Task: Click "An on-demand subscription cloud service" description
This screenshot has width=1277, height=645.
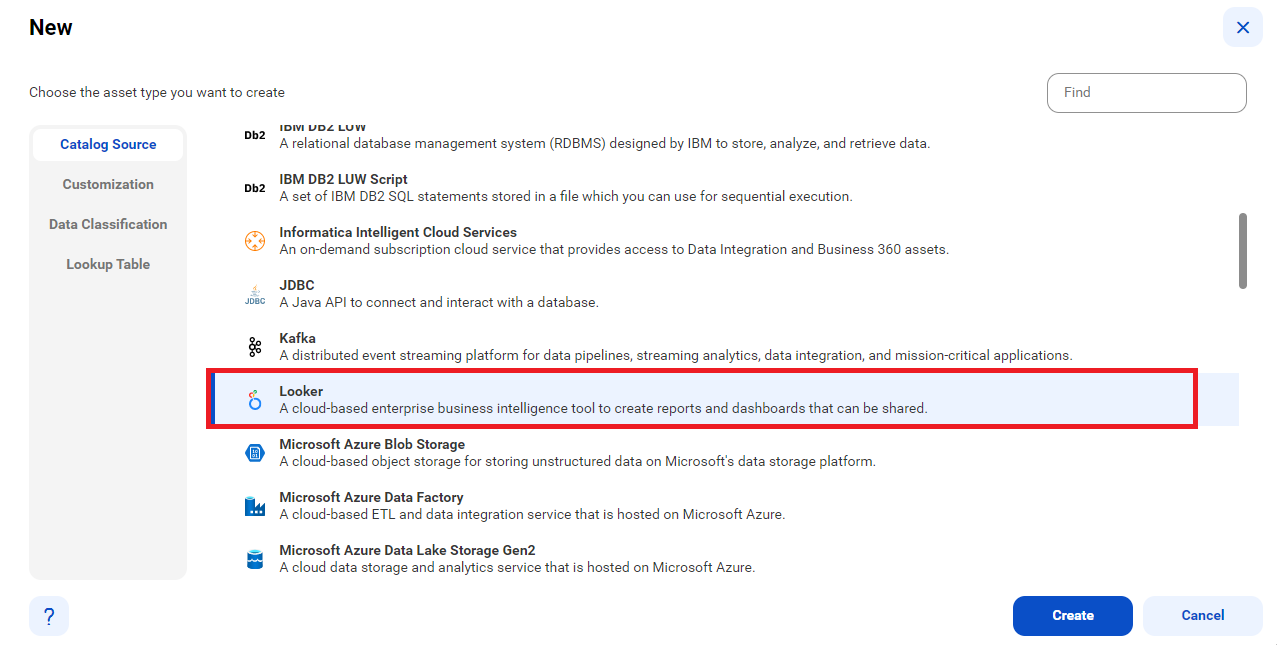Action: click(614, 249)
